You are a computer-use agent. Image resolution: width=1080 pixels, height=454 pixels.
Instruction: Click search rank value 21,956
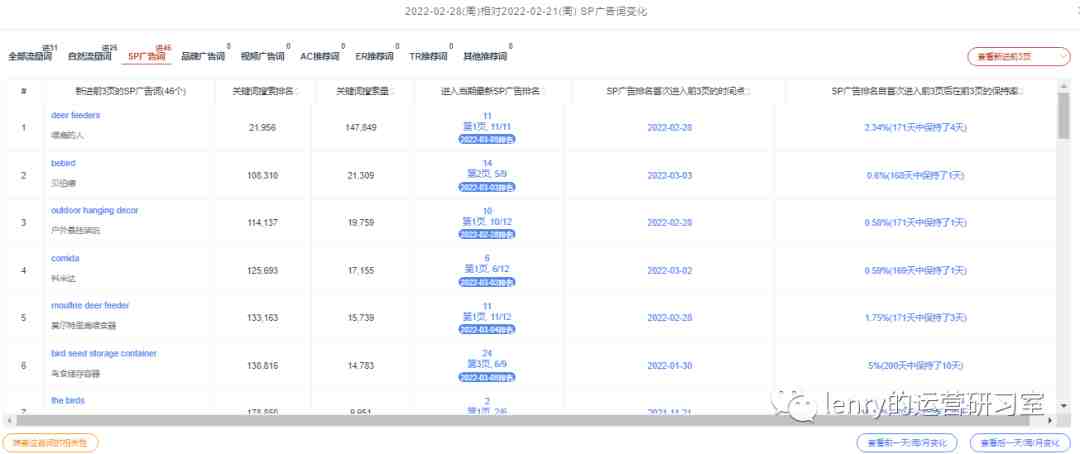coord(262,128)
